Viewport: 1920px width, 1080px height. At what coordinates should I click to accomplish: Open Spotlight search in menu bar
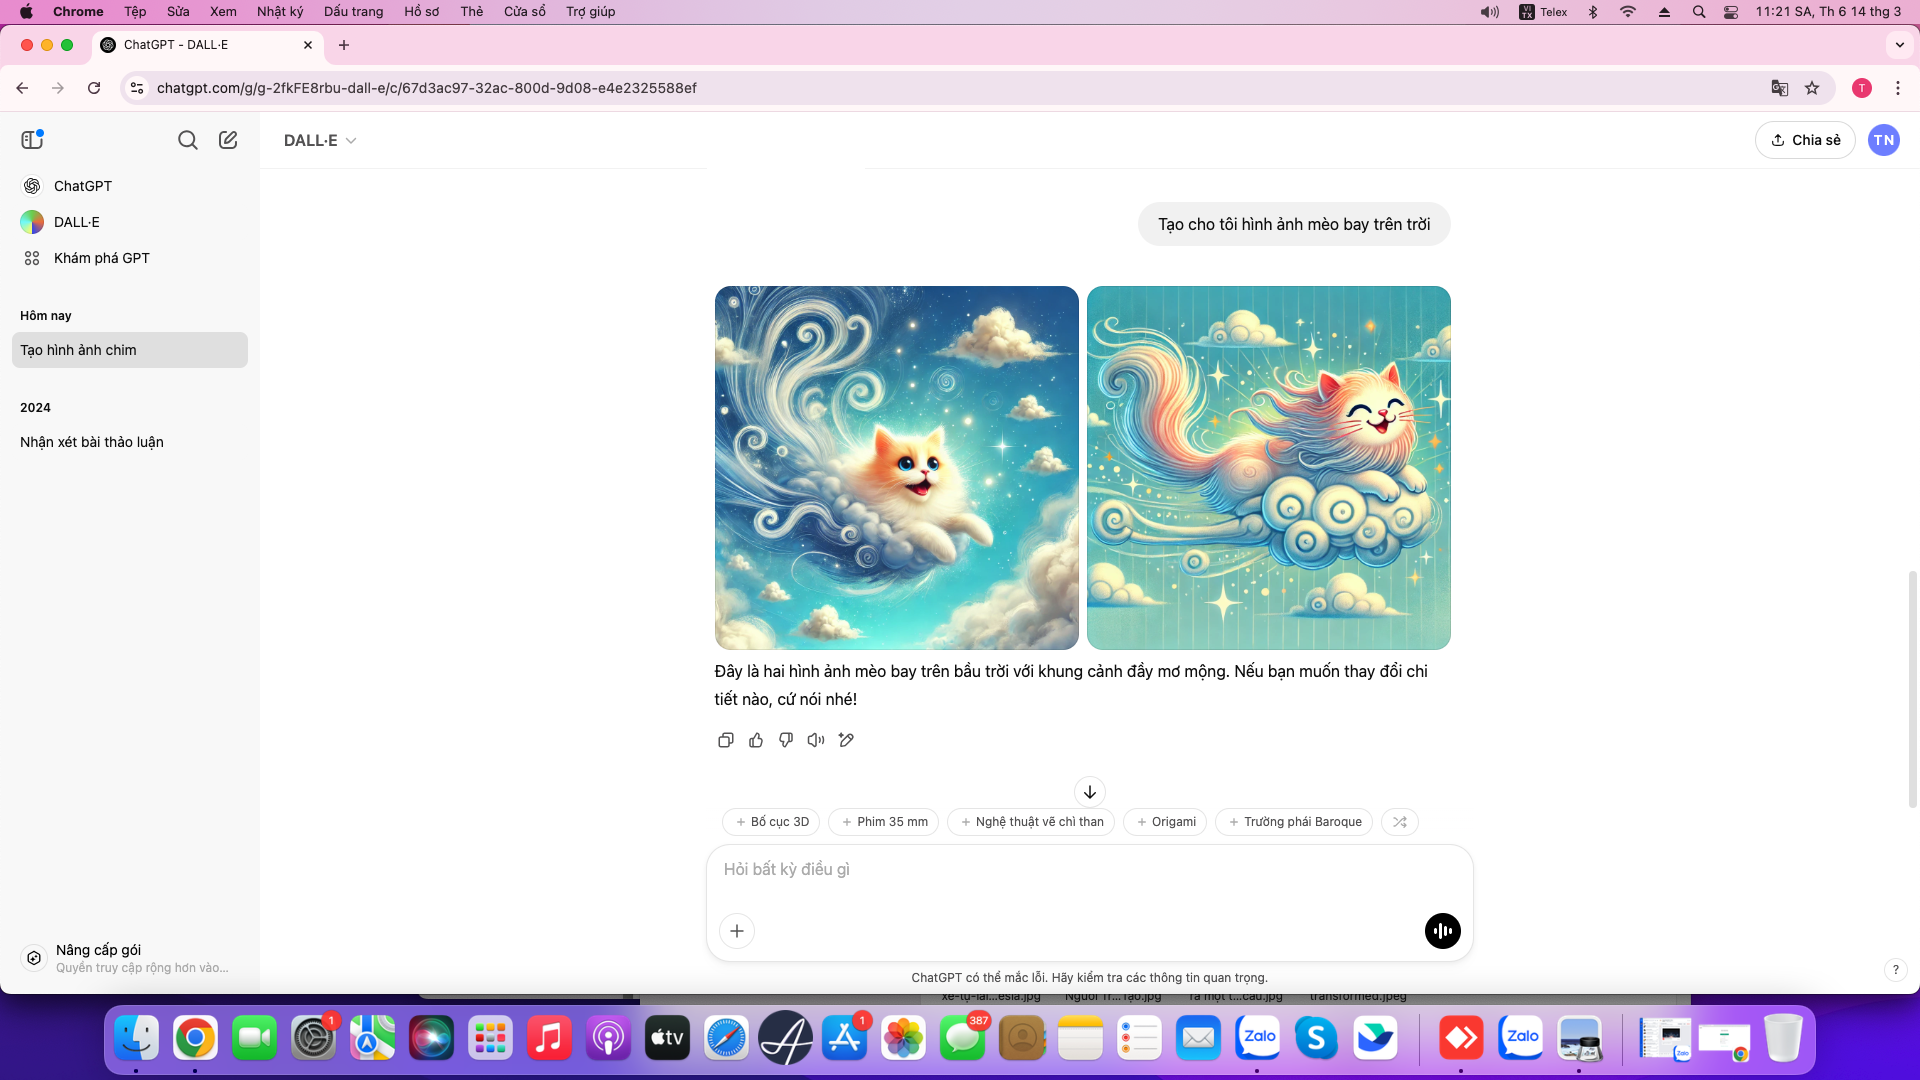1699,12
